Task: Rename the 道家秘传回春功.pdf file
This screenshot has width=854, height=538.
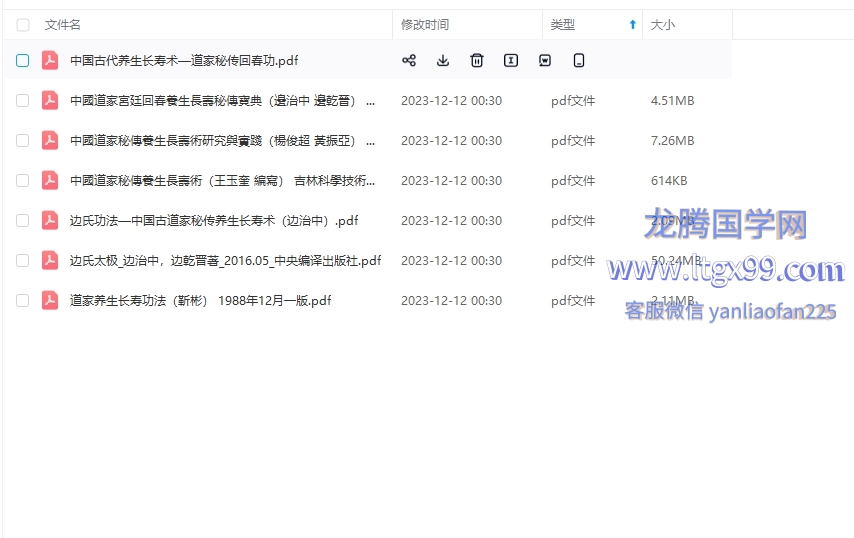Action: point(511,60)
